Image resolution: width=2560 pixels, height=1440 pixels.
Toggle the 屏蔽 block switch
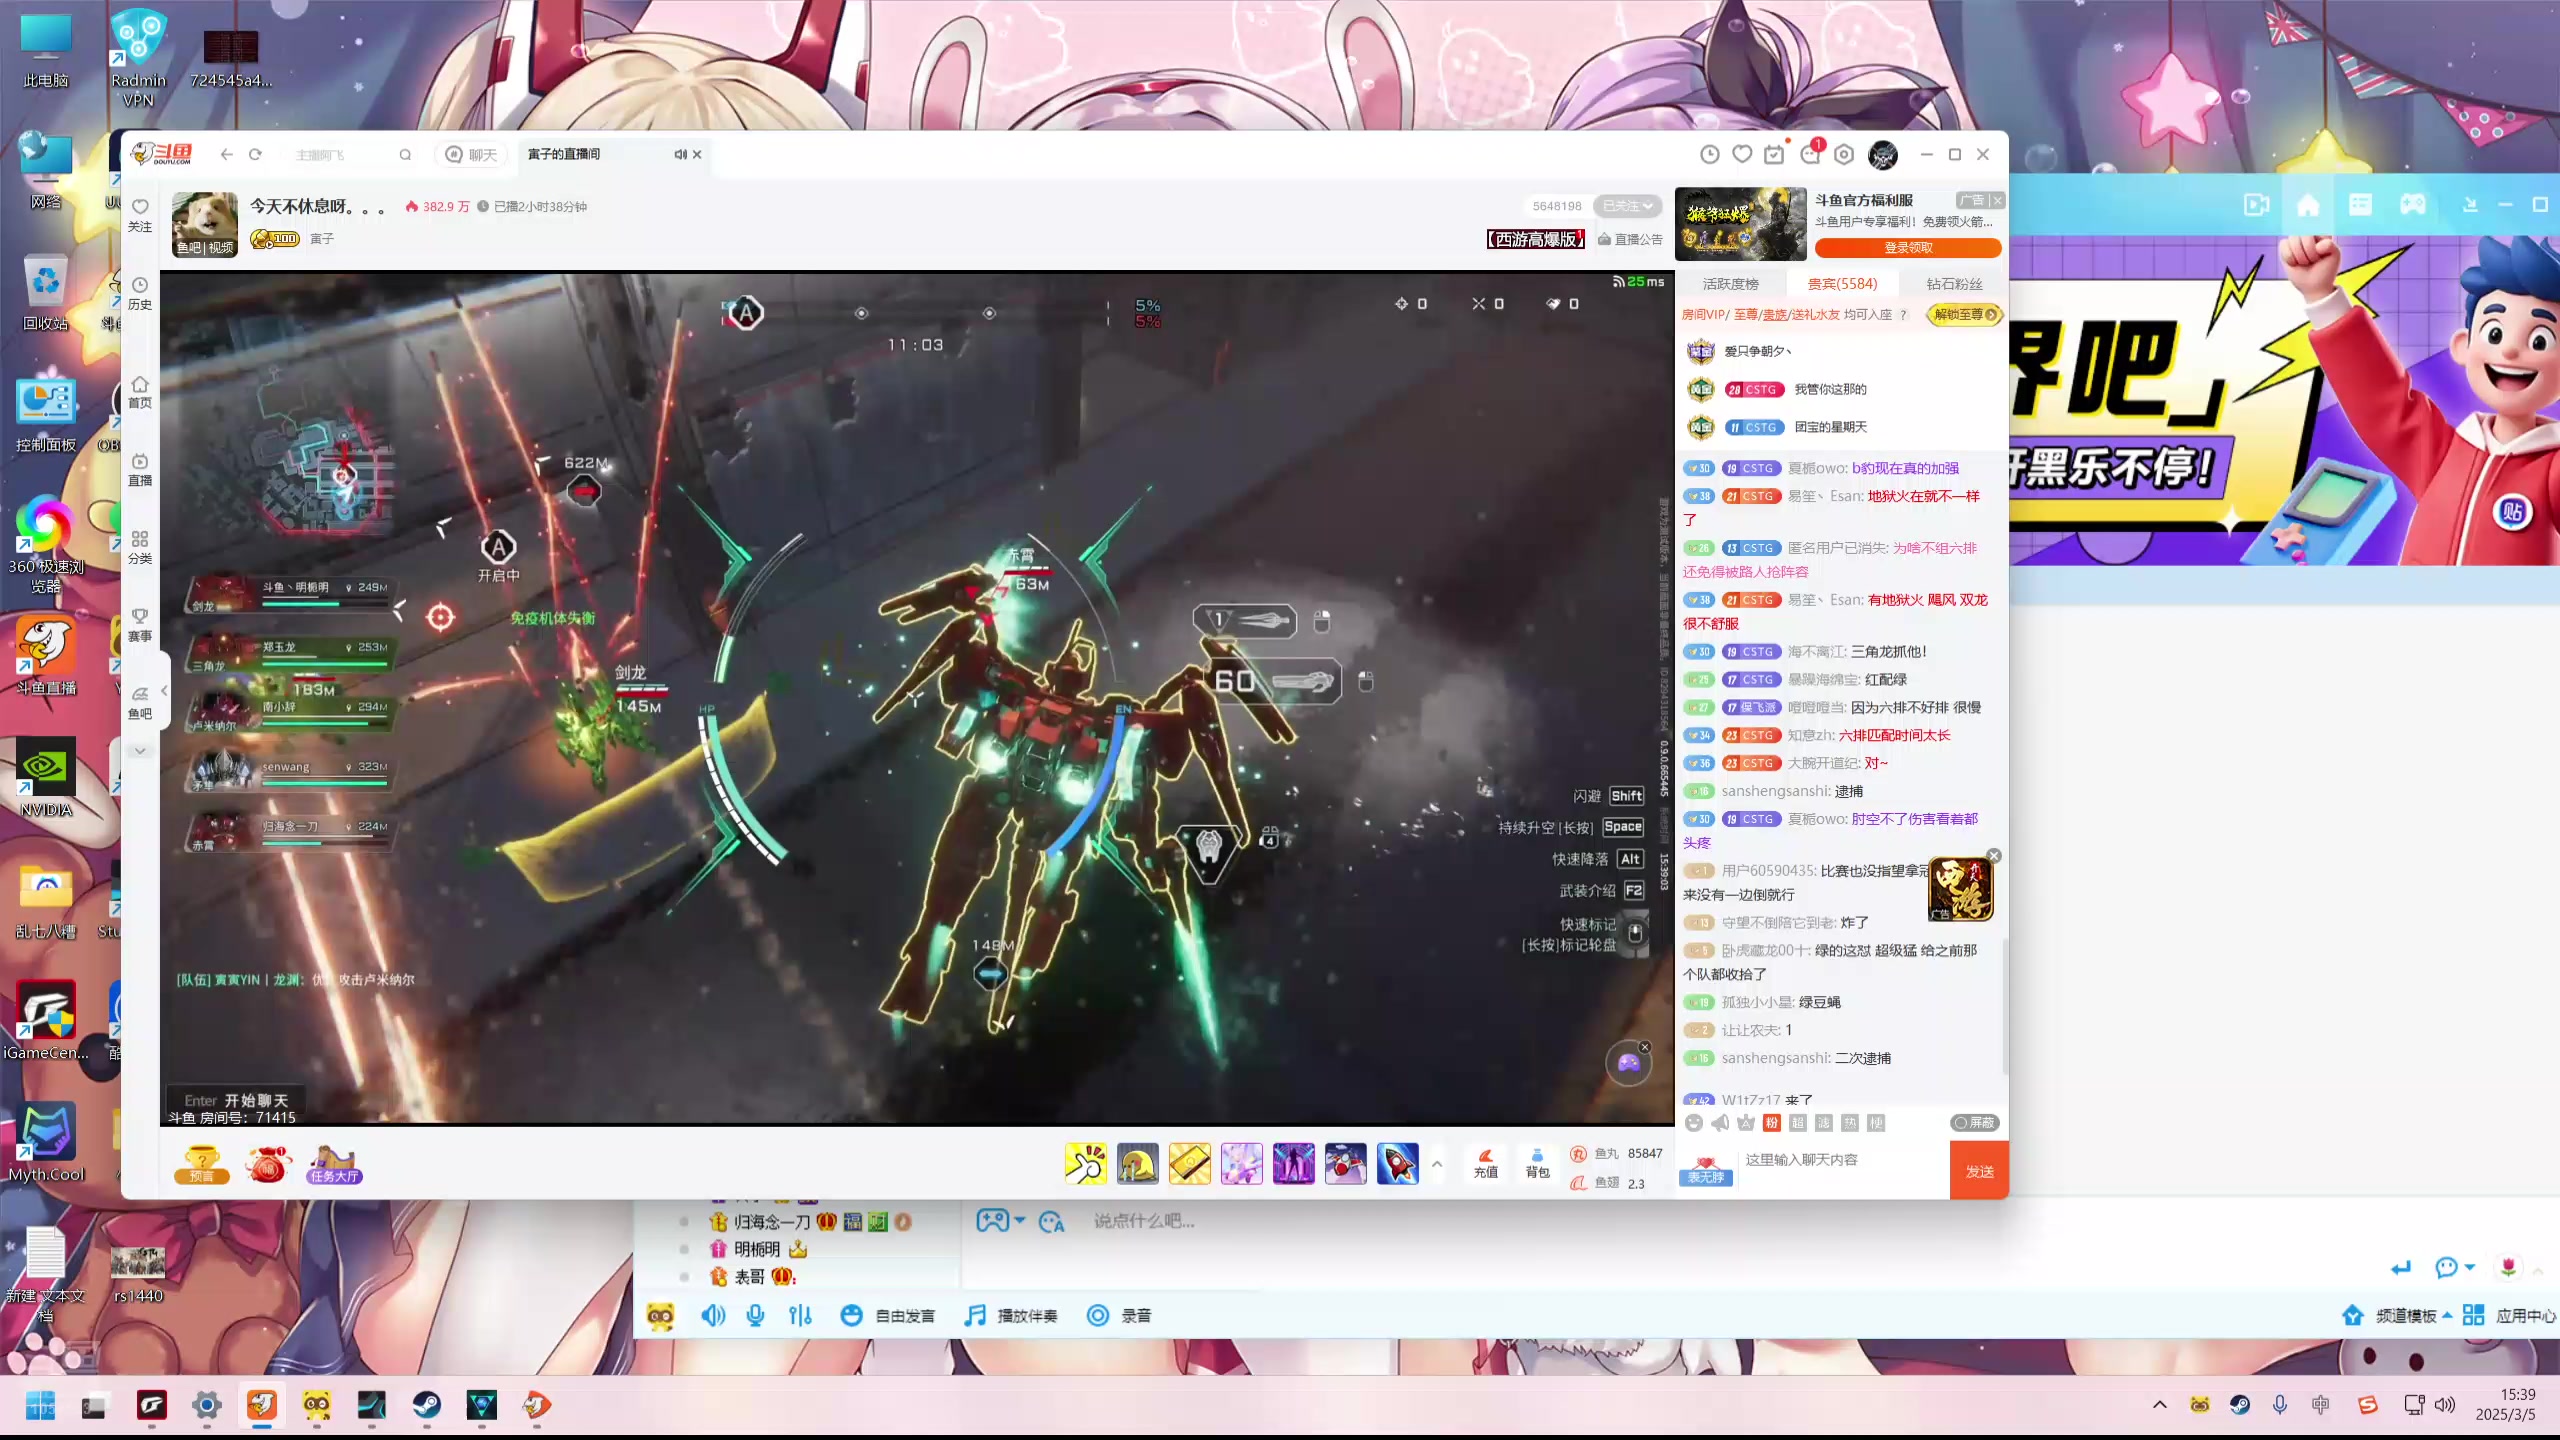(x=1974, y=1123)
